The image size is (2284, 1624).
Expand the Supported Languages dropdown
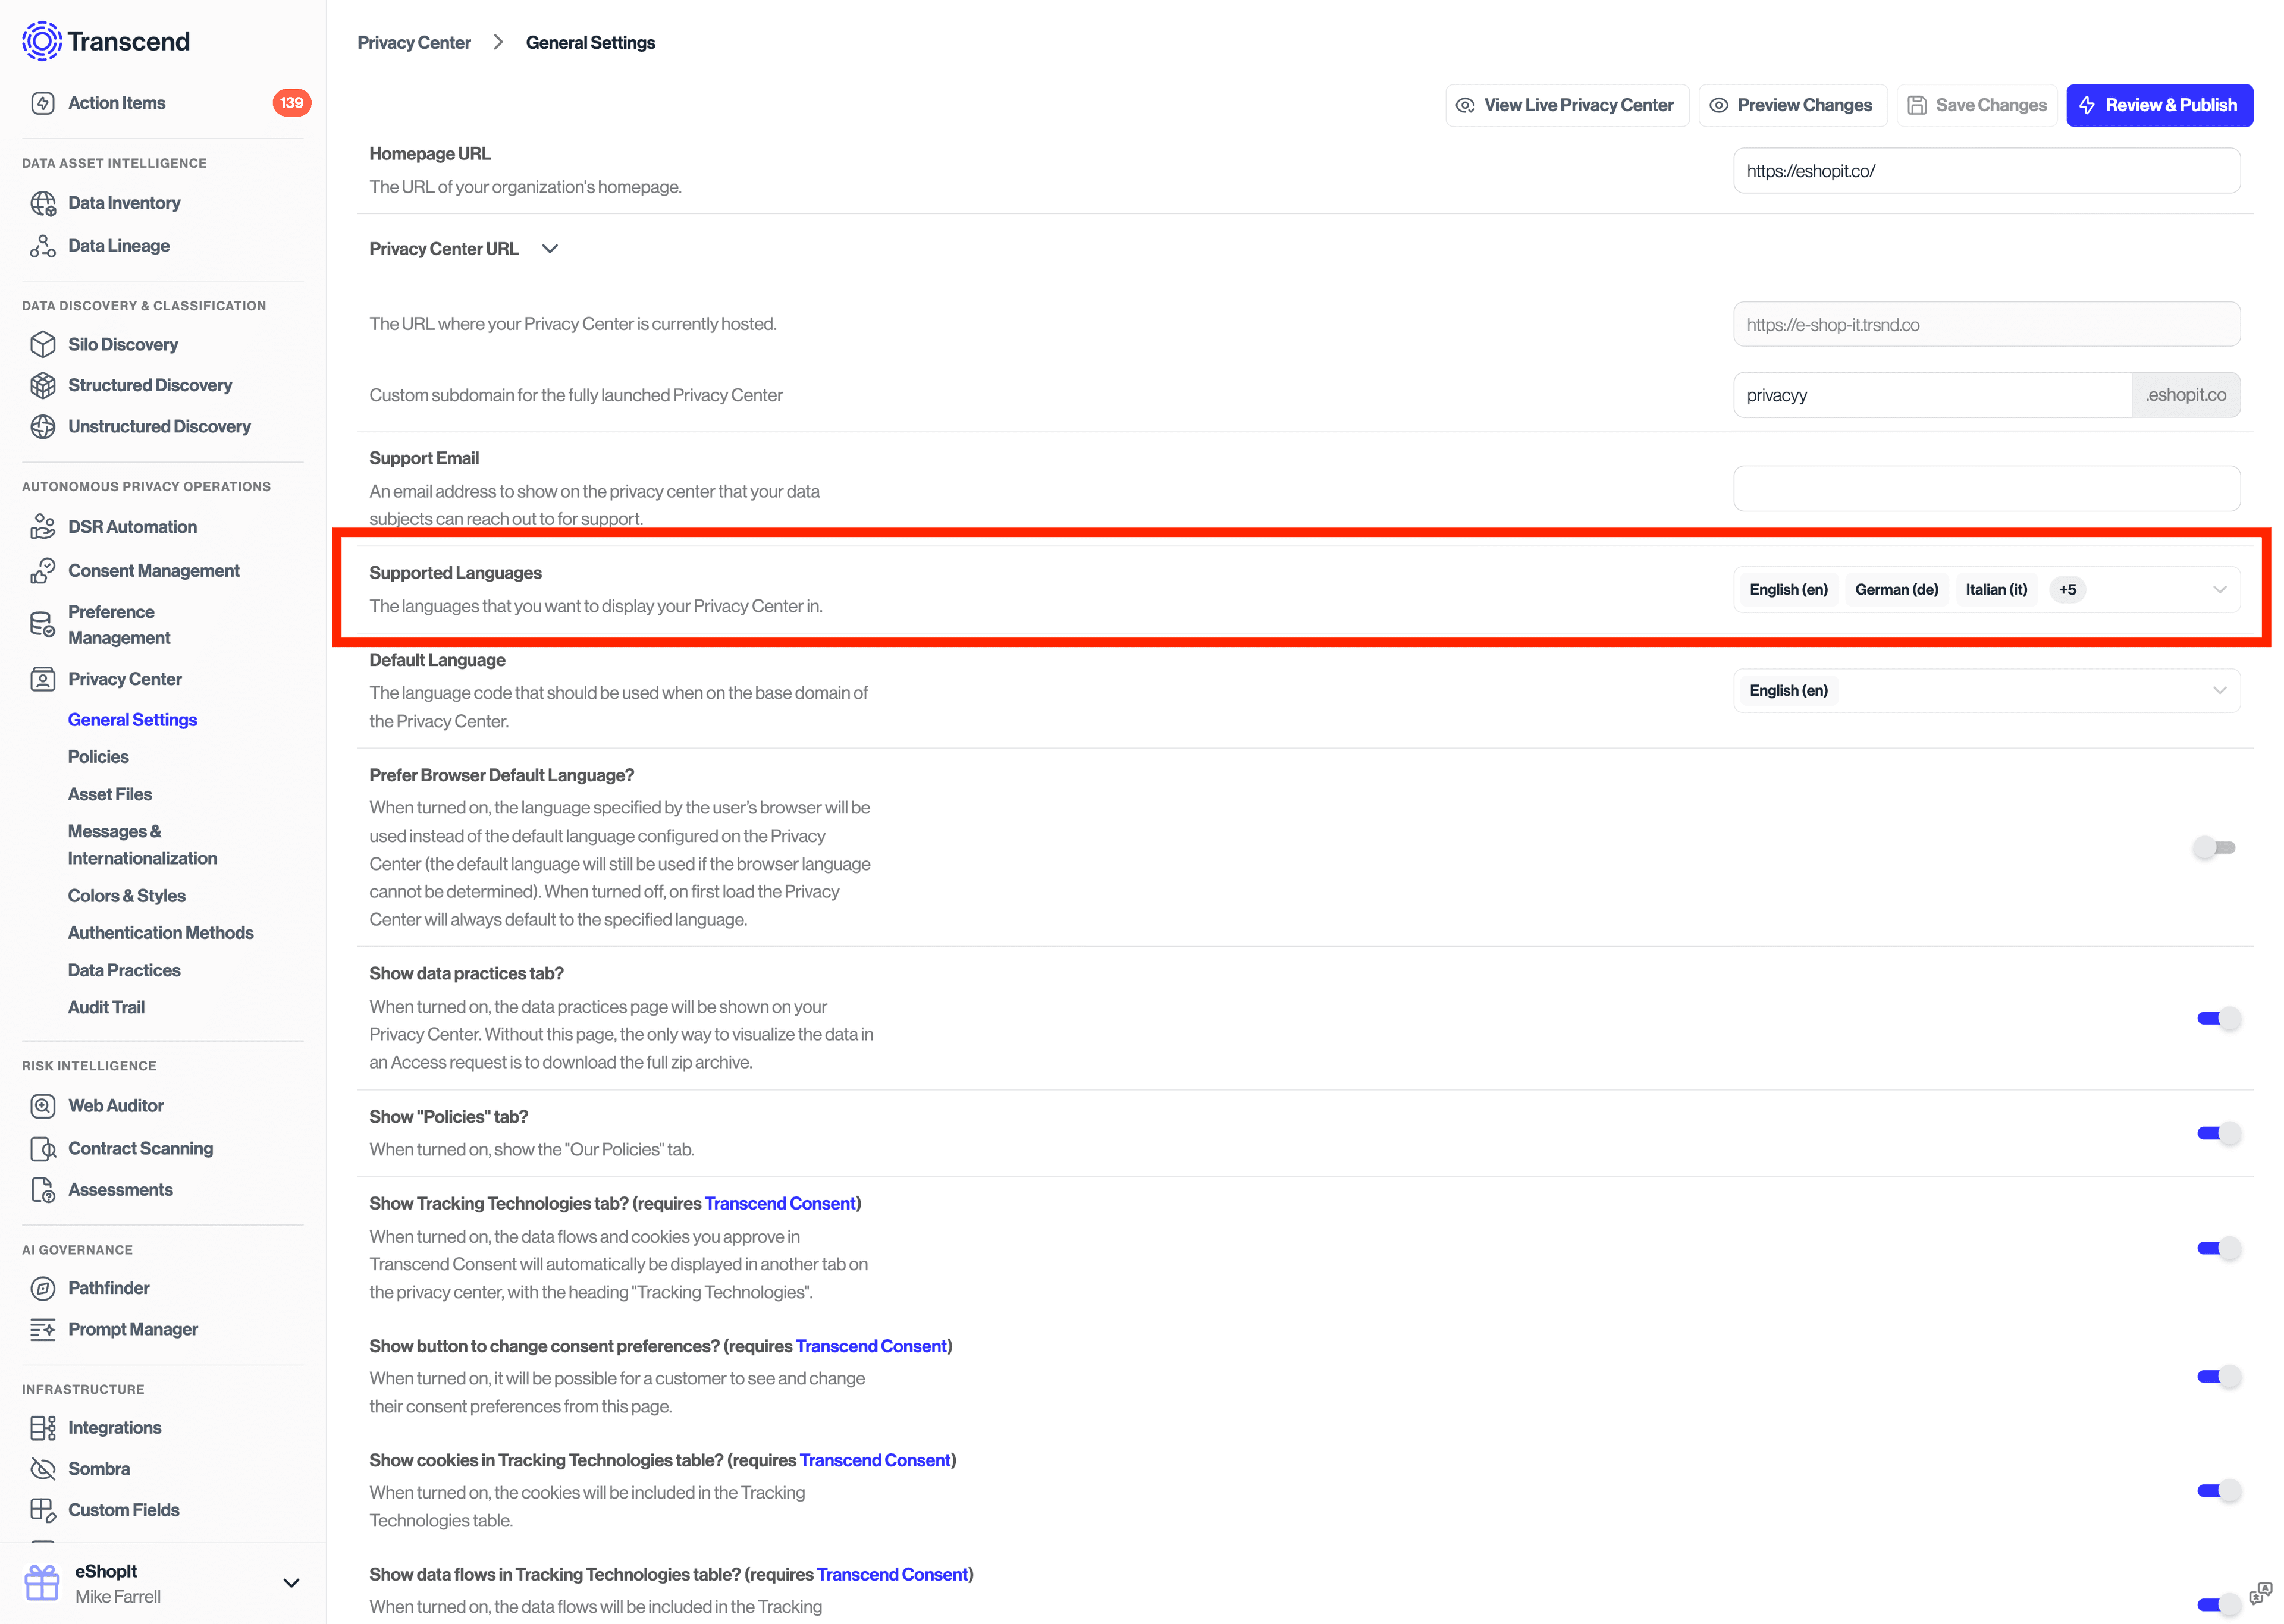(x=2220, y=589)
